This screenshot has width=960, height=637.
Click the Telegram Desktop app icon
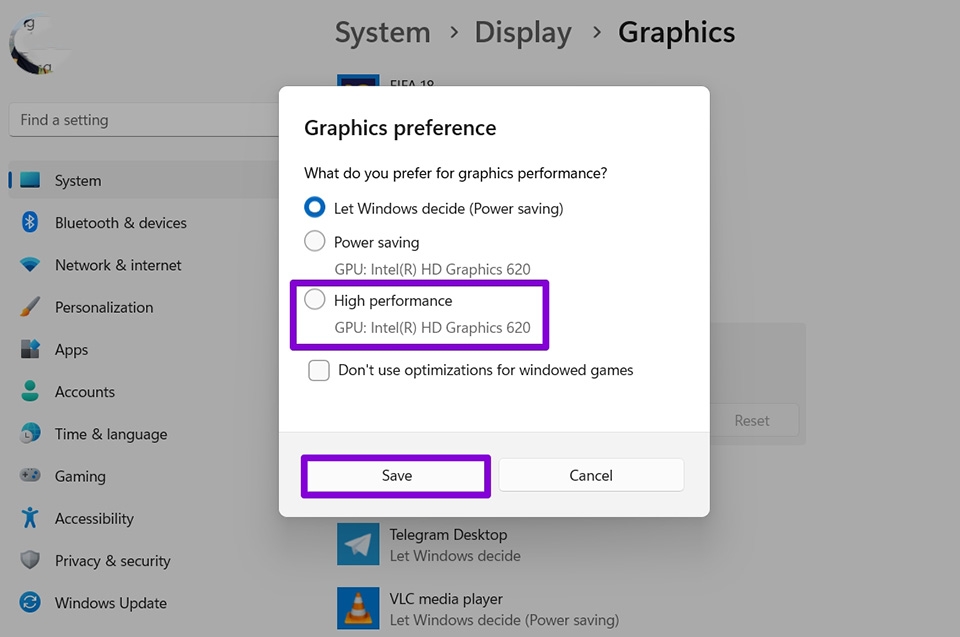coord(357,545)
